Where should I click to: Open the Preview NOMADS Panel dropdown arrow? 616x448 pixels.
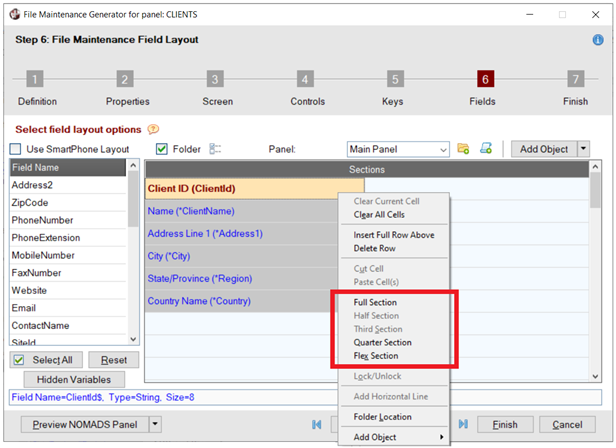point(155,424)
